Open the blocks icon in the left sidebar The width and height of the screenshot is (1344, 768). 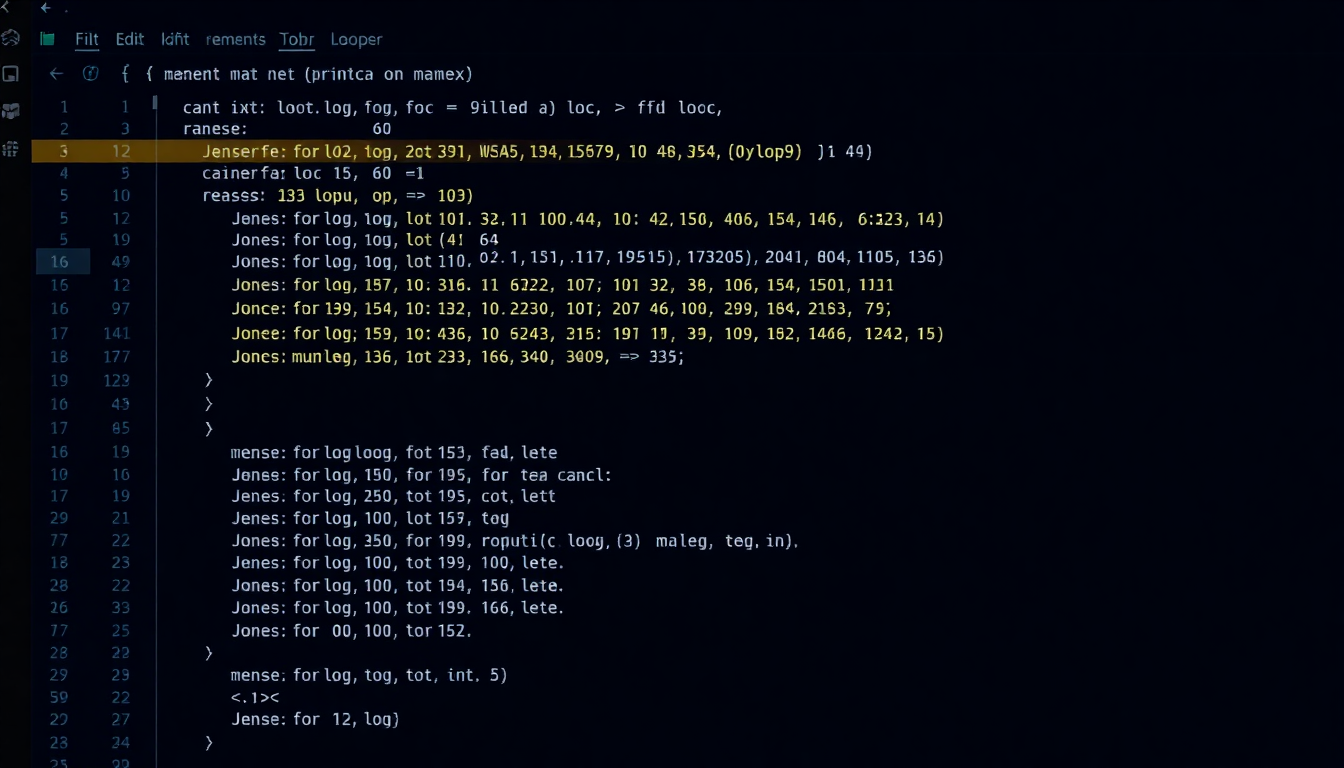pos(11,111)
